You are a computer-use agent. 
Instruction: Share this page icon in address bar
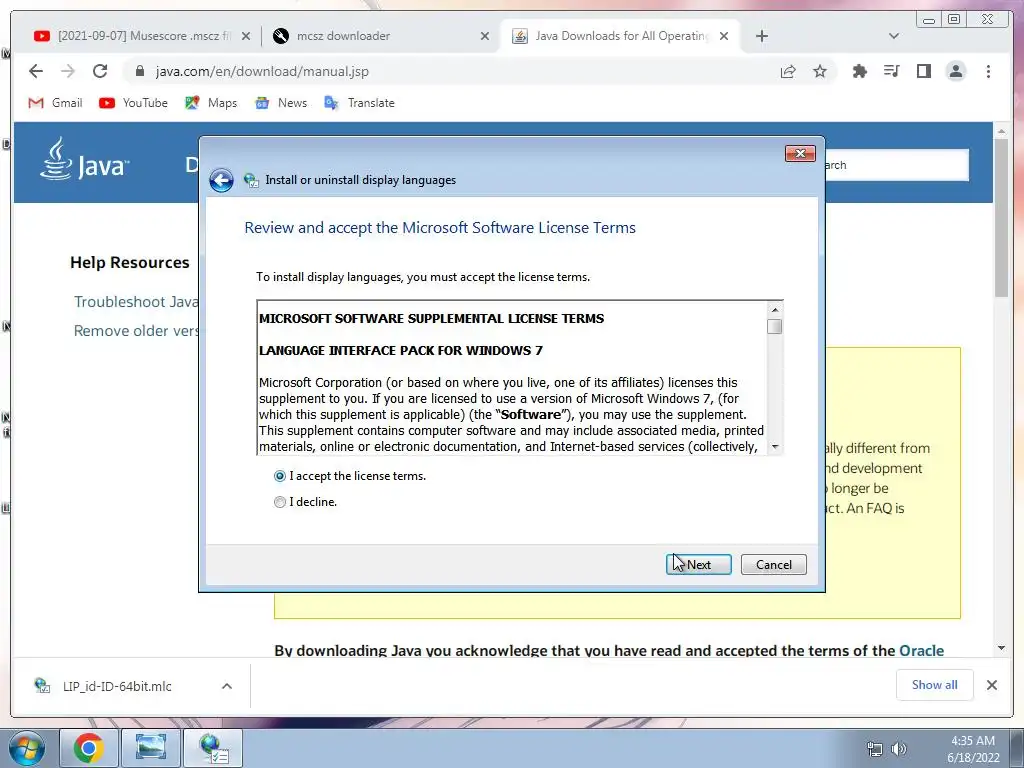tap(788, 71)
